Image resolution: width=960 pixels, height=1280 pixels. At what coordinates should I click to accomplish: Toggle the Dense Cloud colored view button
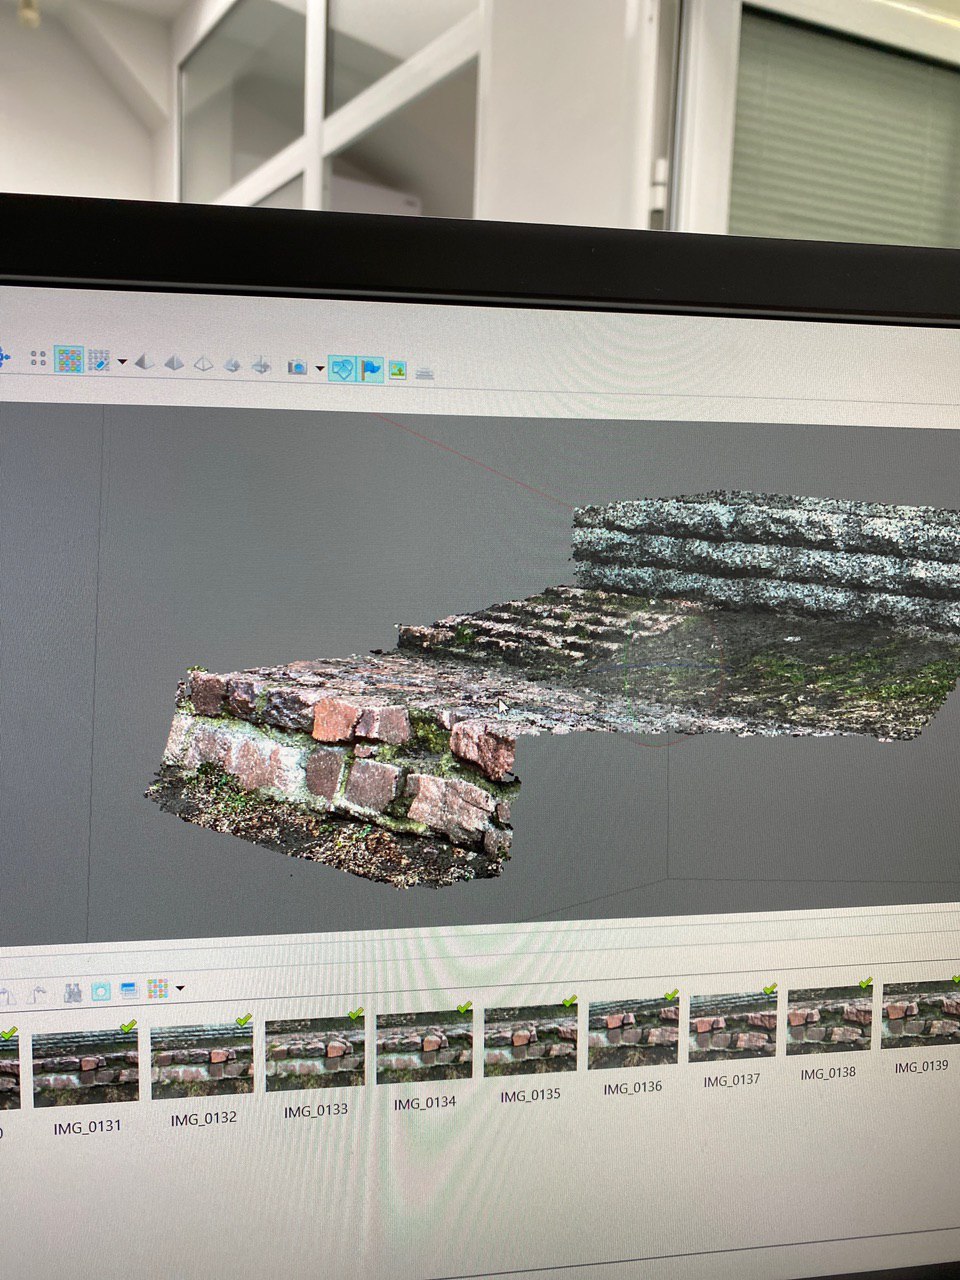click(x=69, y=359)
